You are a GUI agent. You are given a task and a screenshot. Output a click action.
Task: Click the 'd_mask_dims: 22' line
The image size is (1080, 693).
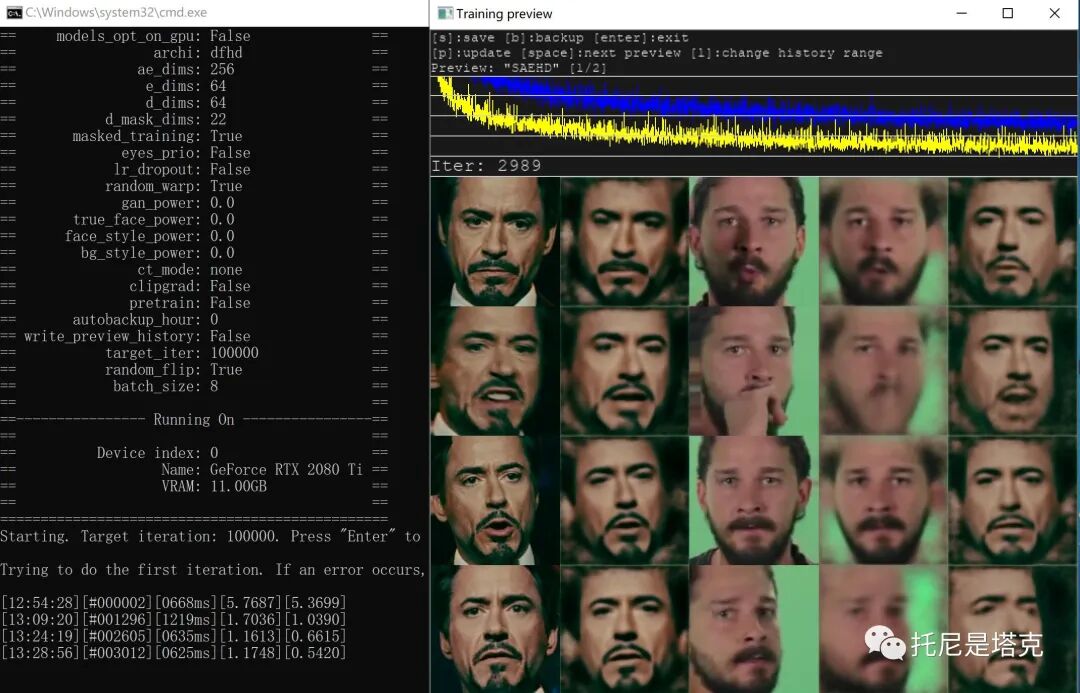(165, 119)
